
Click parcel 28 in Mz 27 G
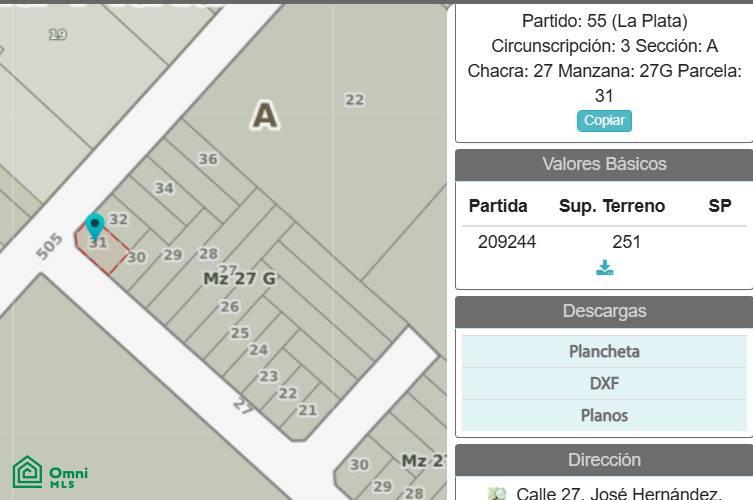point(208,254)
